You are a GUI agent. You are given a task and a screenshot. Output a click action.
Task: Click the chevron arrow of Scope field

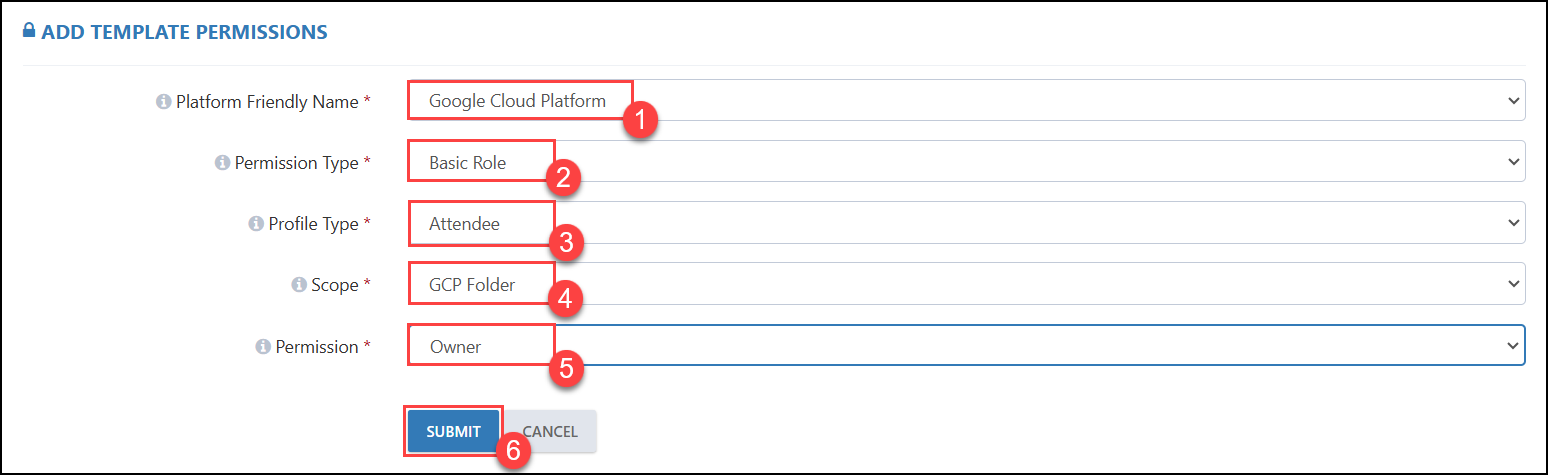[1512, 284]
